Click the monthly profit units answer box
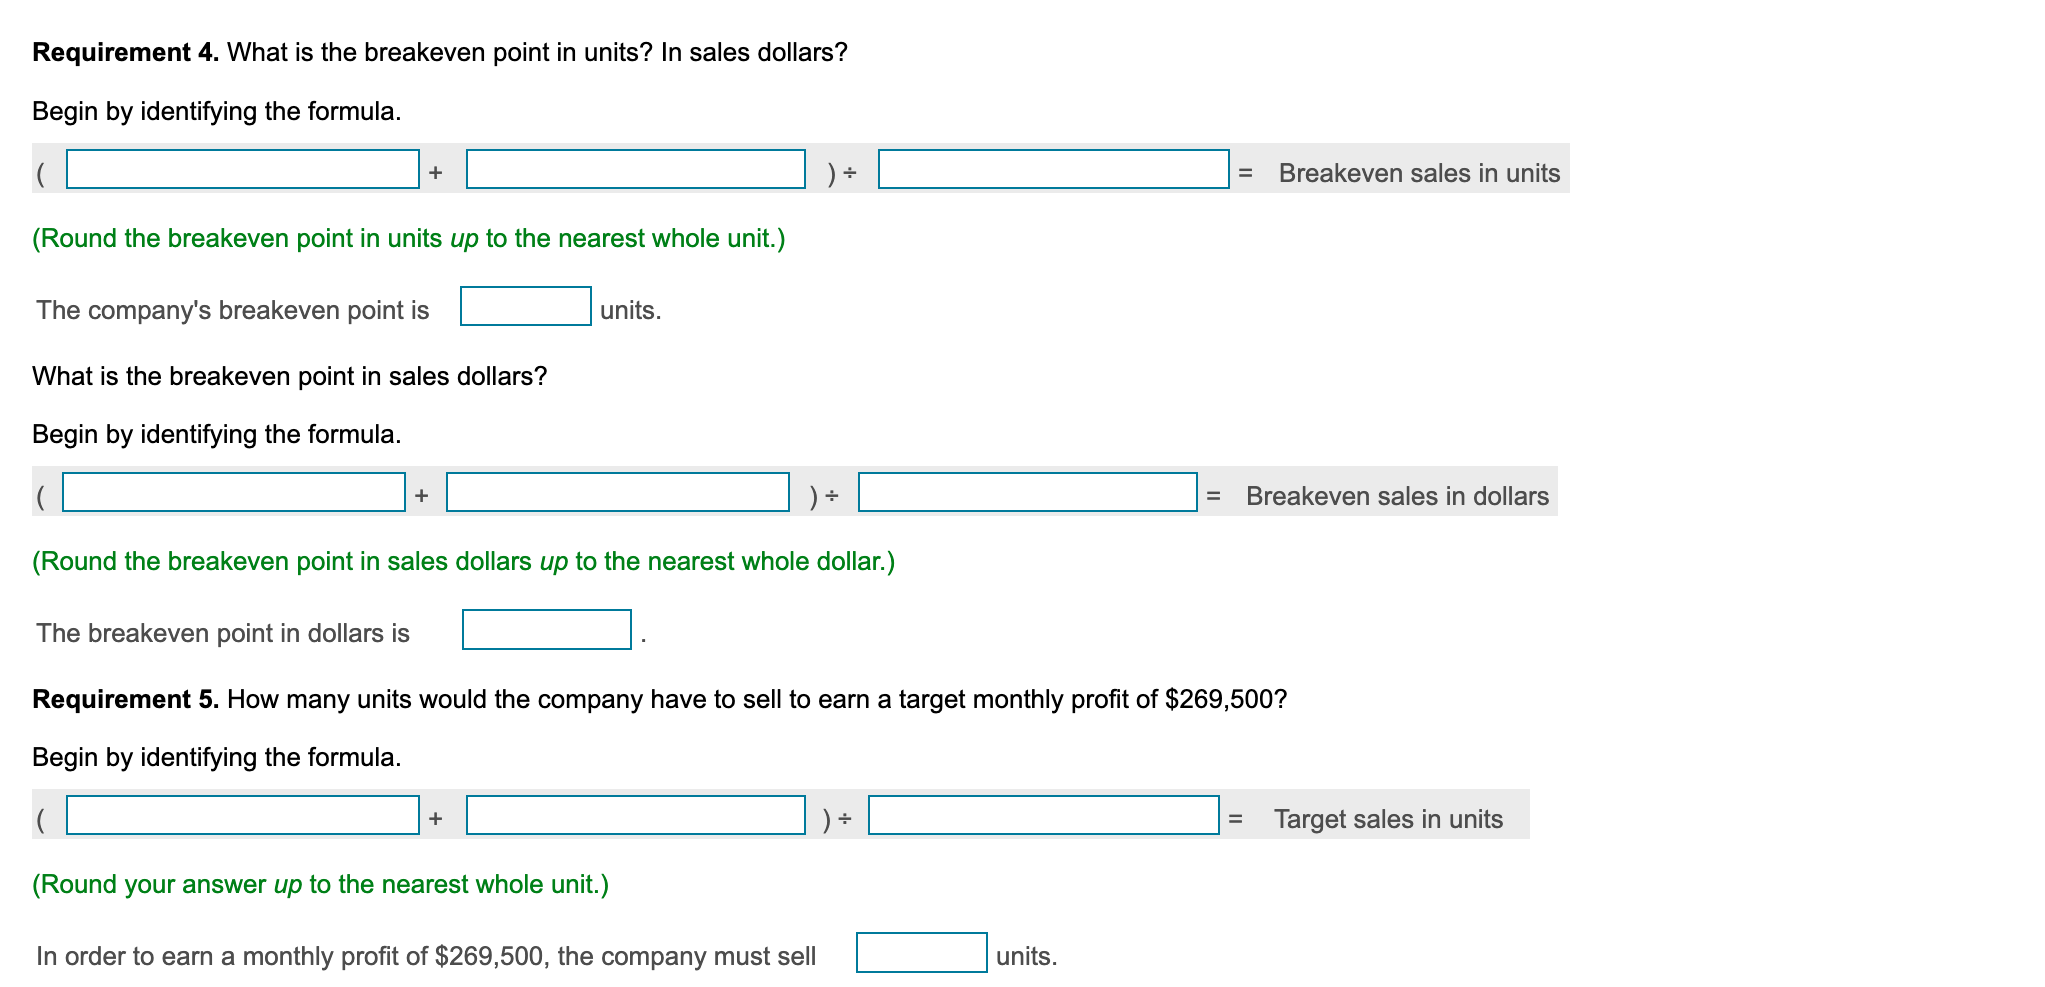This screenshot has width=2045, height=987. 921,955
